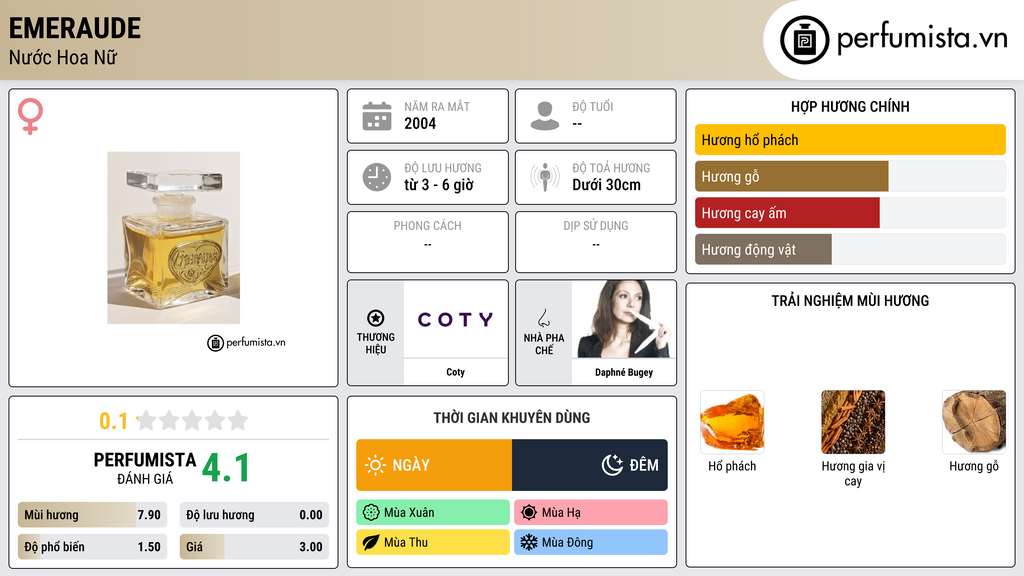The width and height of the screenshot is (1024, 576).
Task: Click the 'từ 3 - 6 giờ' longevity value
Action: 439,185
